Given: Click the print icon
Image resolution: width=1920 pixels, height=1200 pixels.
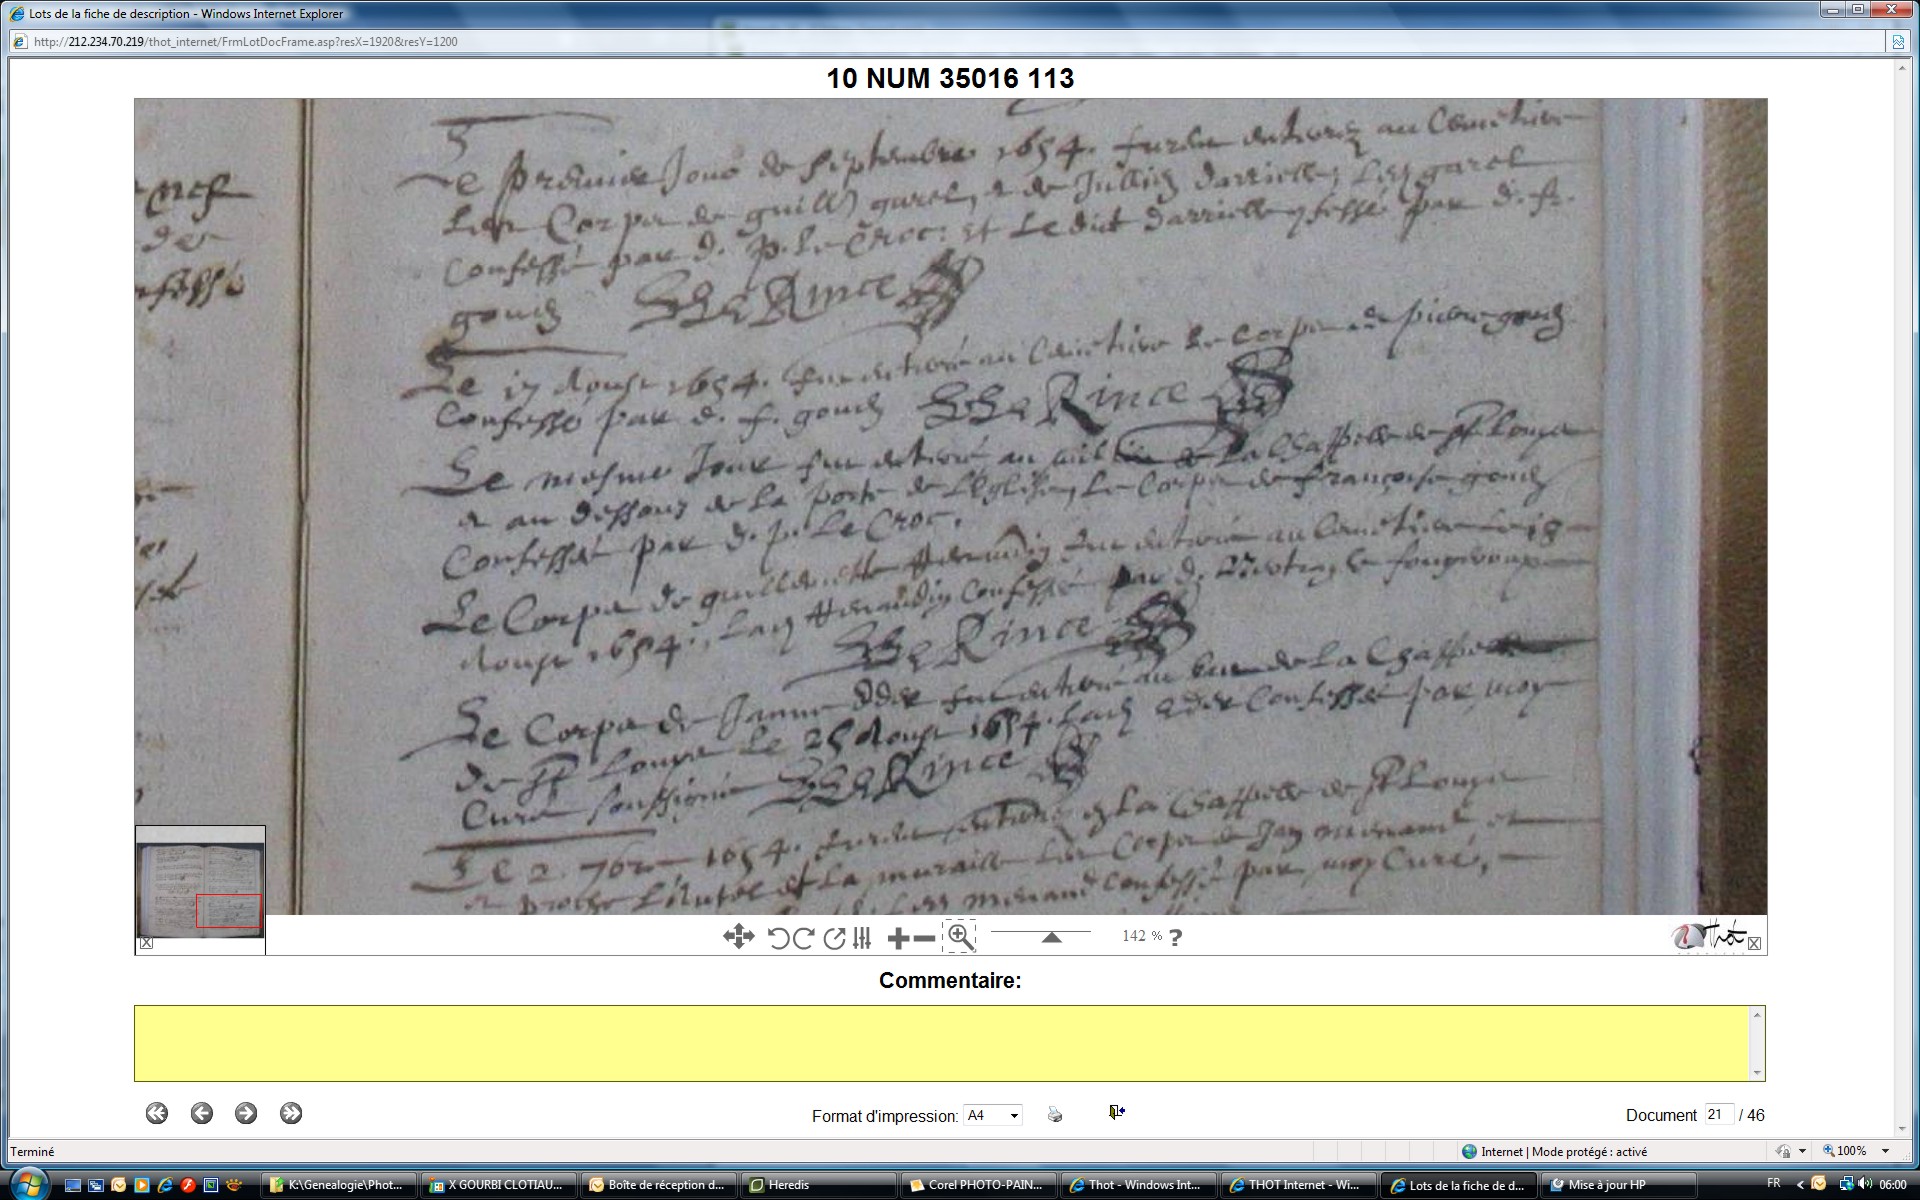Looking at the screenshot, I should [1055, 1114].
